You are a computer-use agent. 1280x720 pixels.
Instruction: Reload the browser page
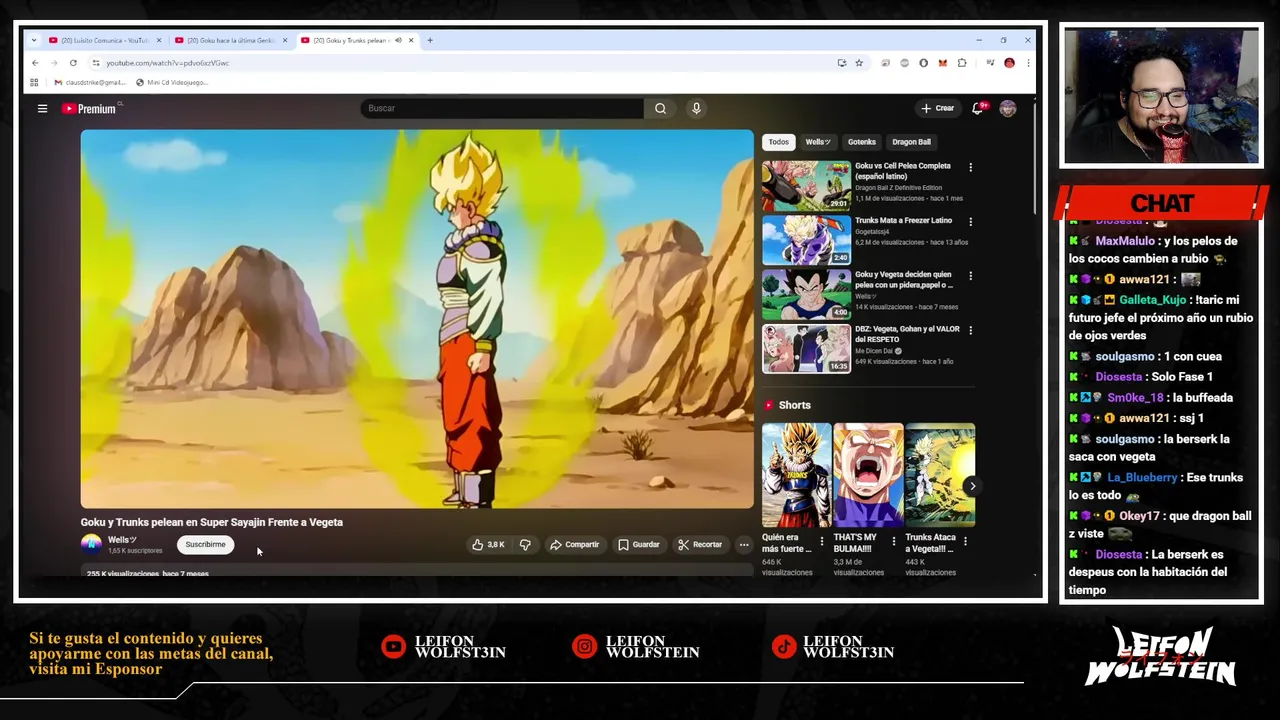73,63
